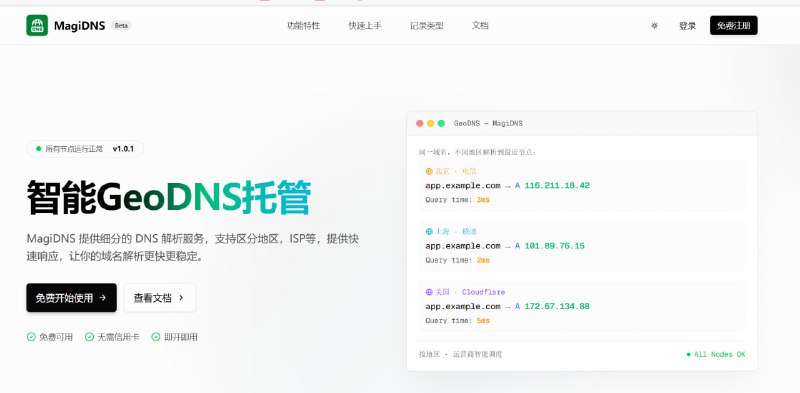Click the 即开即用 label
800x393 pixels.
[181, 337]
